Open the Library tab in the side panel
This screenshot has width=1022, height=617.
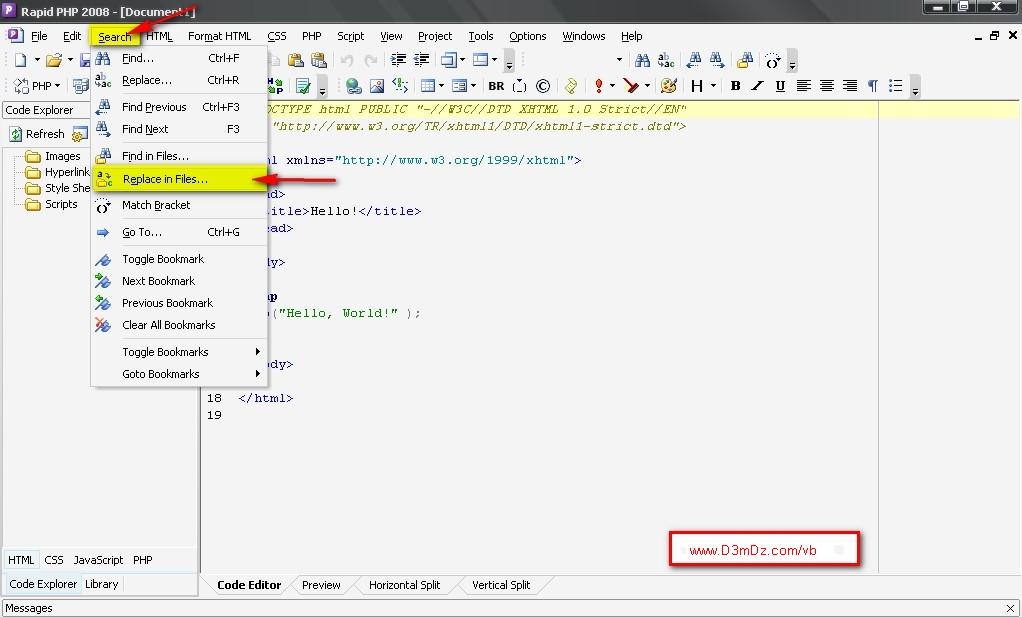(x=102, y=584)
